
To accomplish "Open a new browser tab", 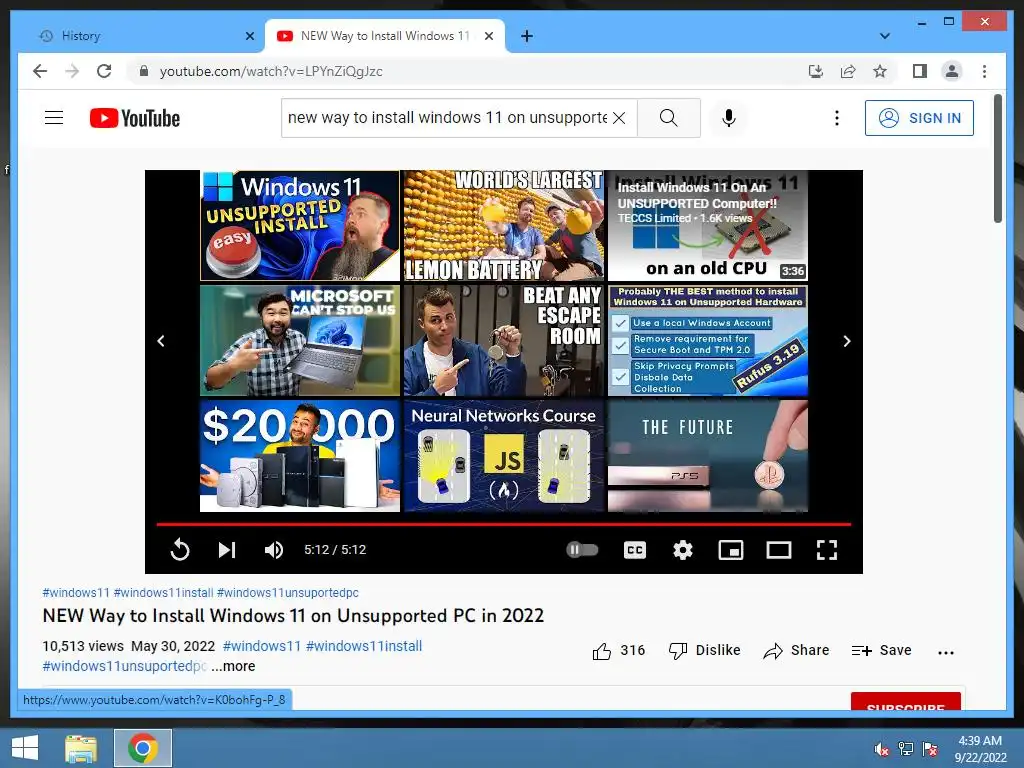I will (x=526, y=36).
